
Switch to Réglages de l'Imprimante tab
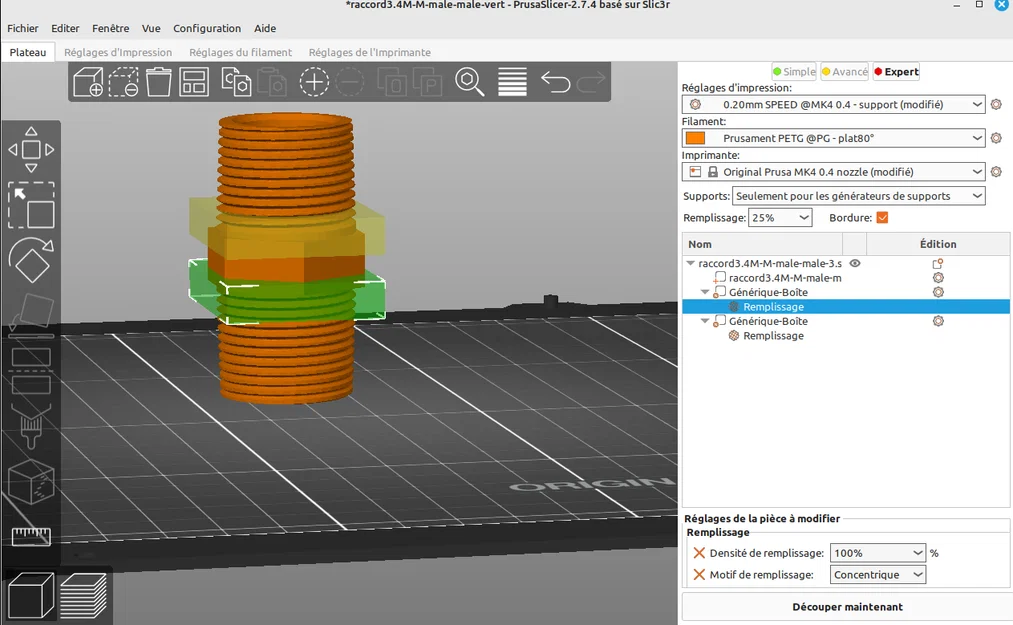click(370, 52)
